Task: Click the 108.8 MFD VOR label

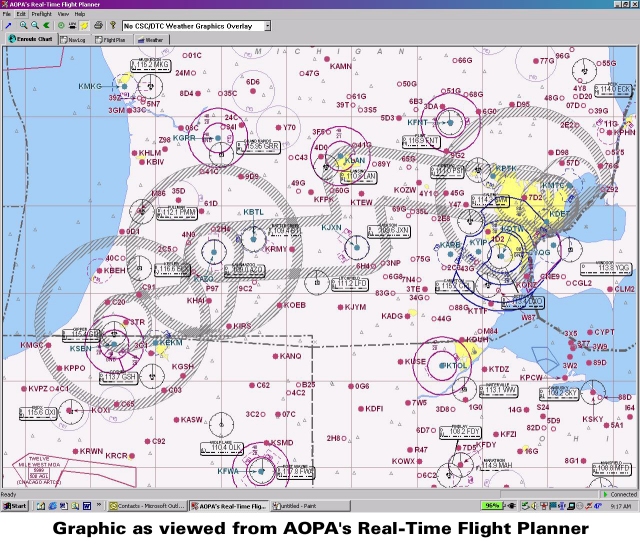Action: coord(612,469)
